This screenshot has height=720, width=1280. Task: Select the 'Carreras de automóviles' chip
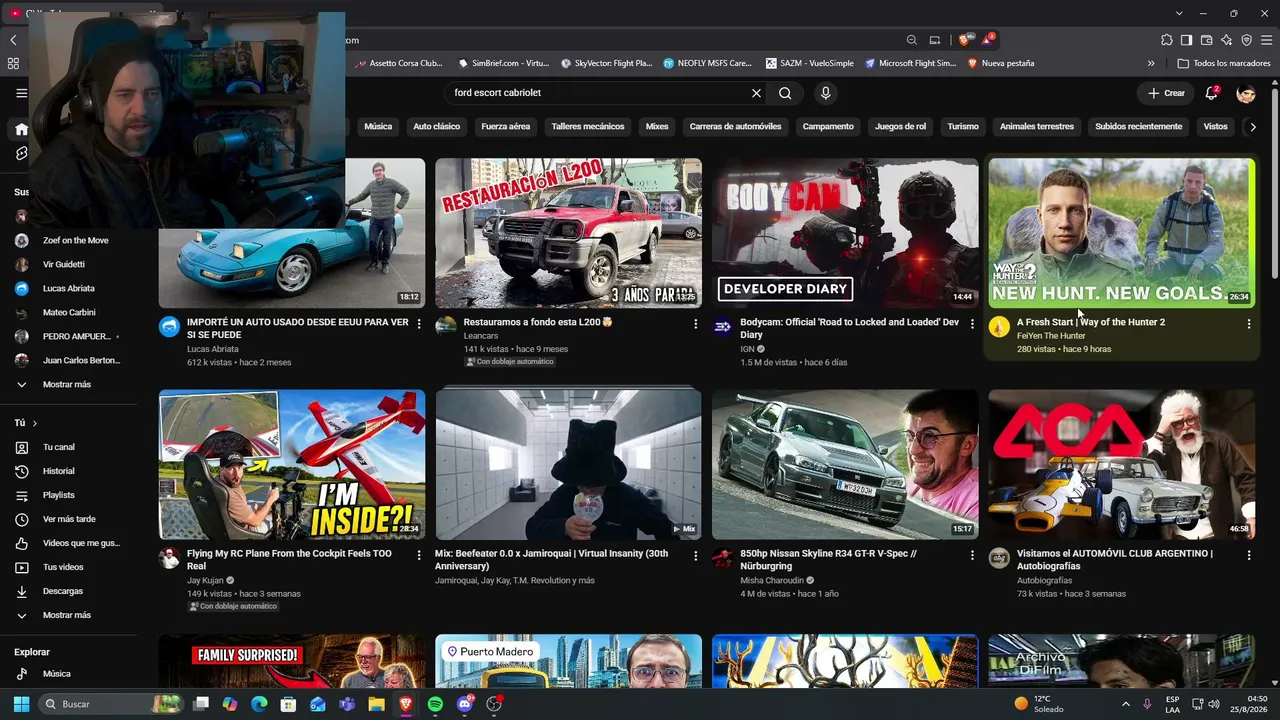point(736,127)
